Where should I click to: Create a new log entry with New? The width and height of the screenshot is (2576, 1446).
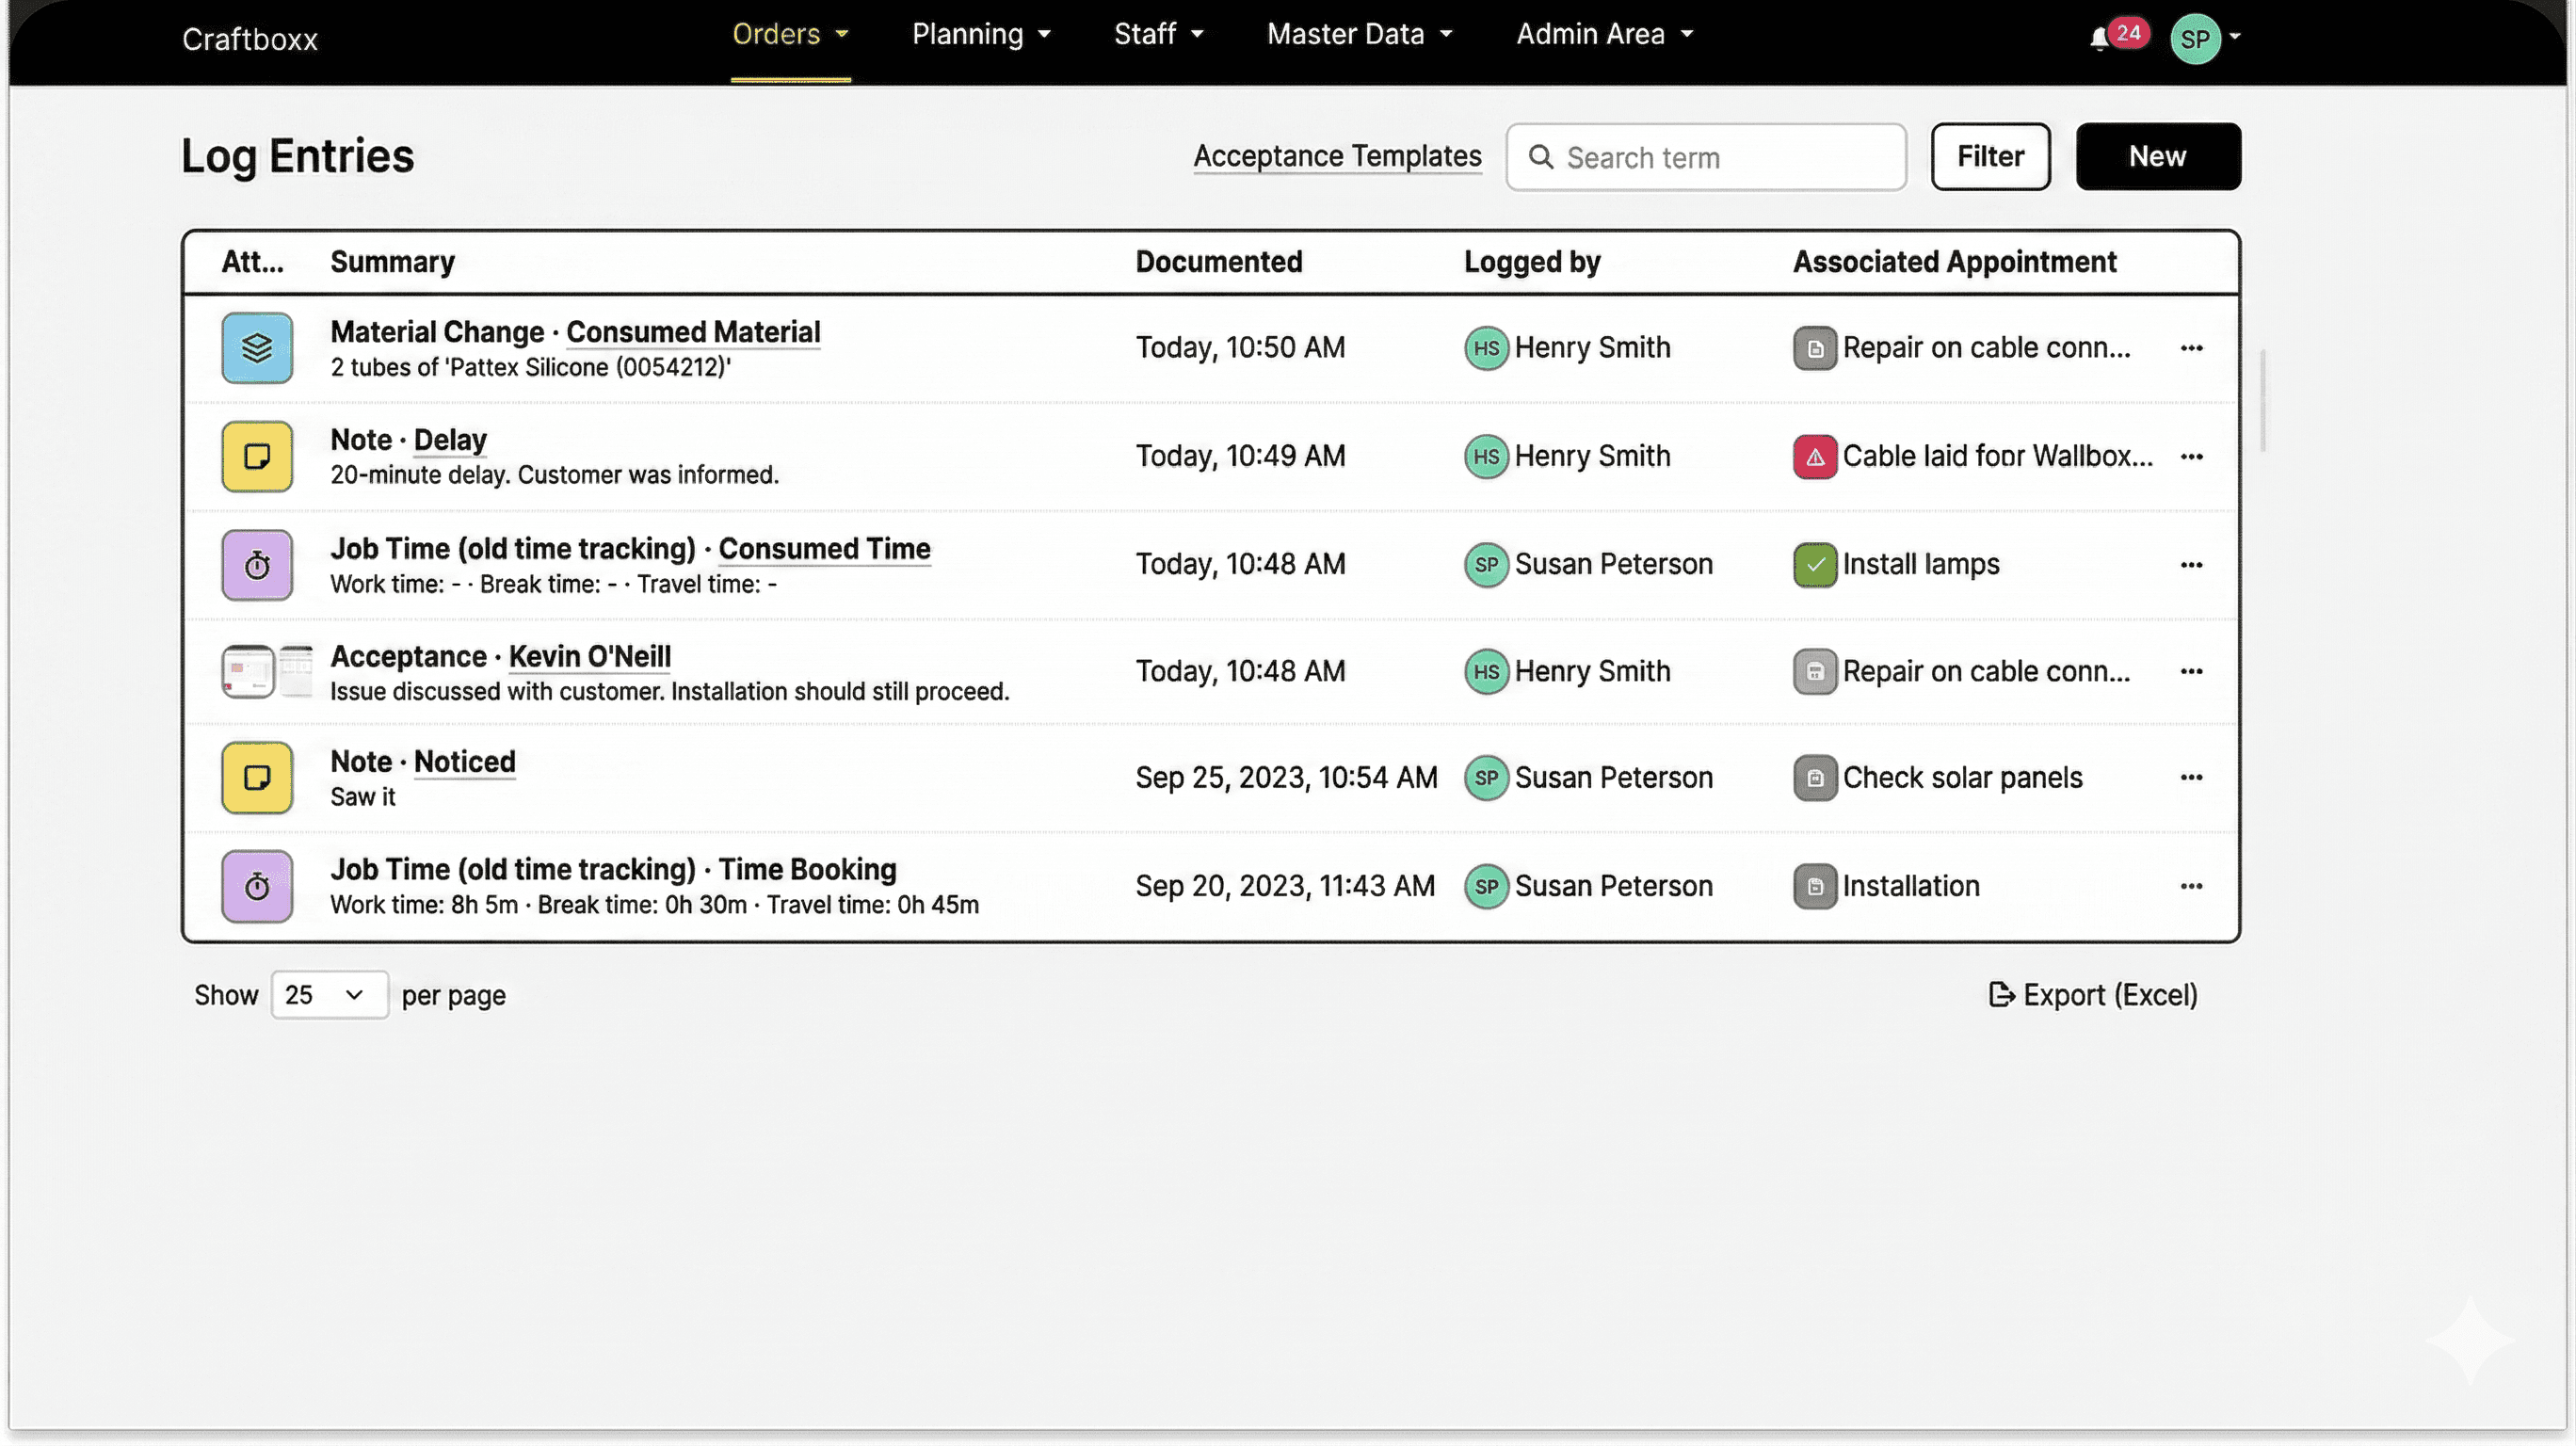(2157, 157)
